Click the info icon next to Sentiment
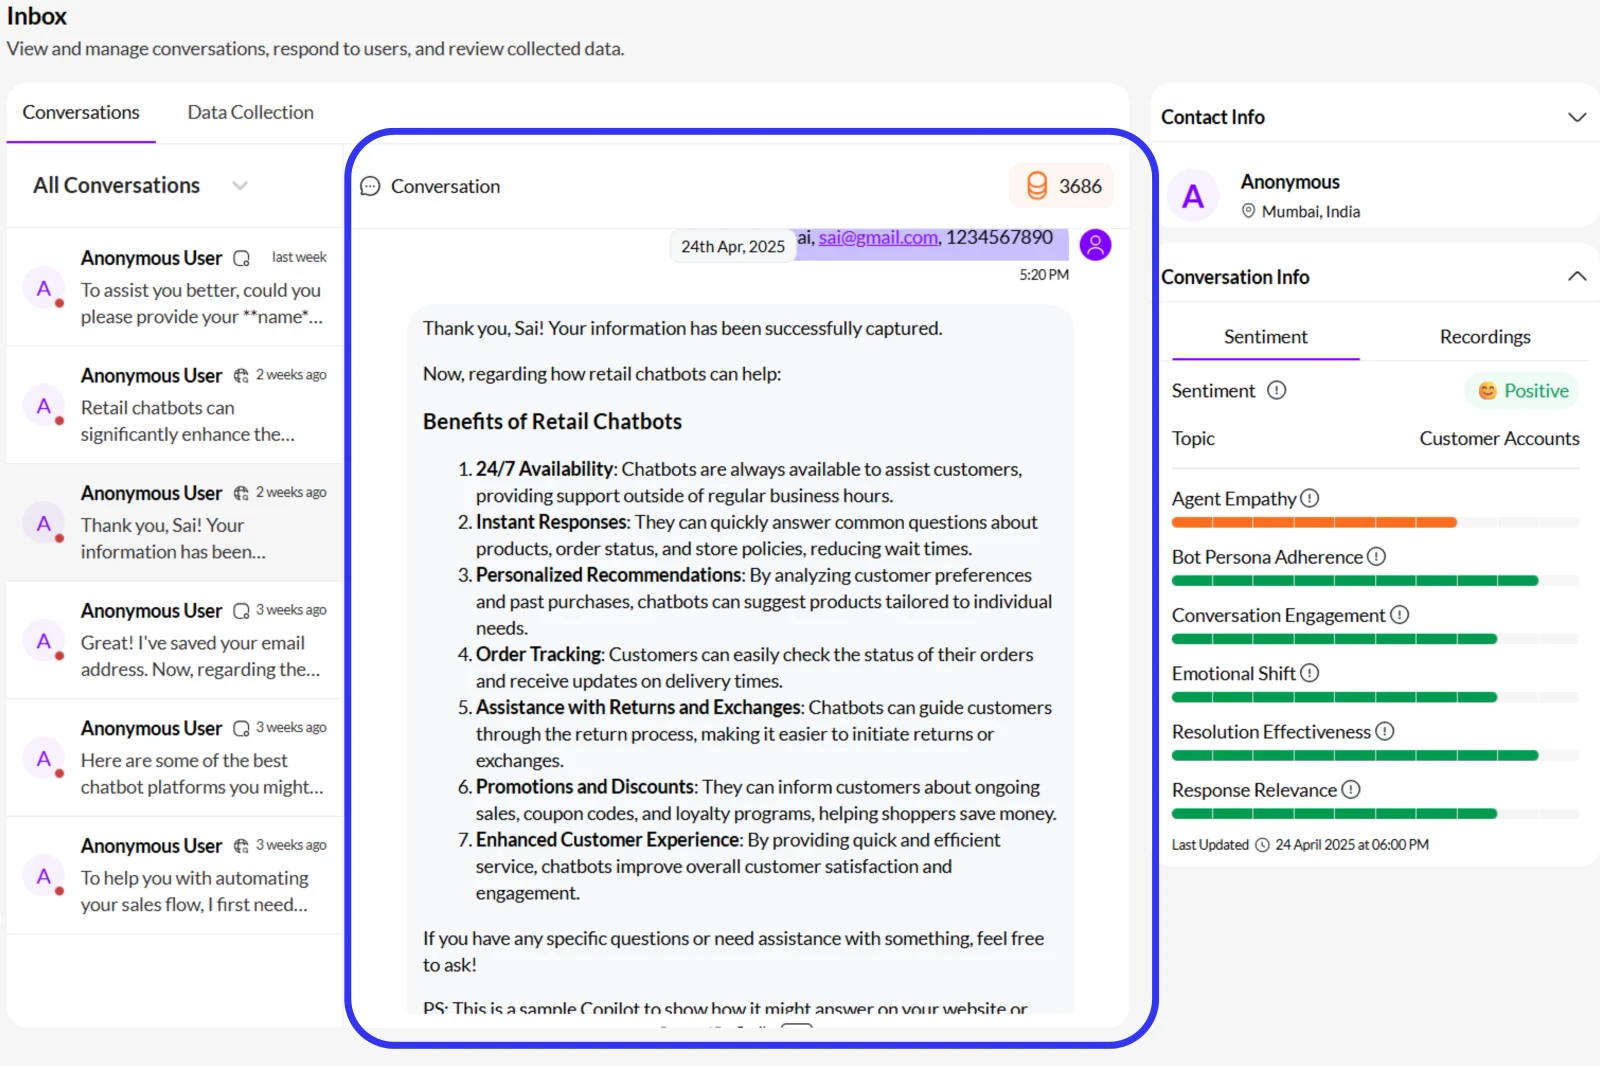Image resolution: width=1600 pixels, height=1066 pixels. 1277,391
